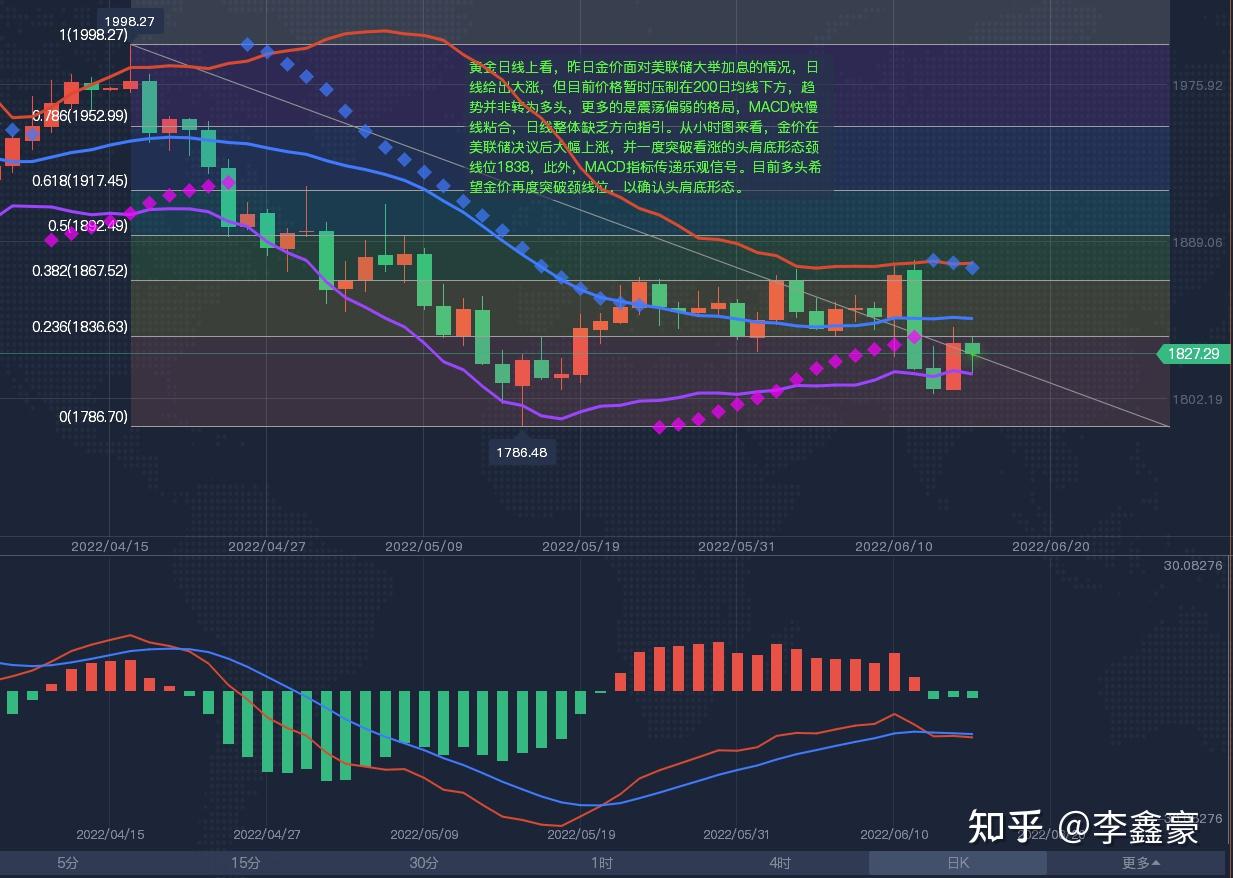Image resolution: width=1233 pixels, height=878 pixels.
Task: Select the 日K daily candlestick tab
Action: click(x=957, y=863)
